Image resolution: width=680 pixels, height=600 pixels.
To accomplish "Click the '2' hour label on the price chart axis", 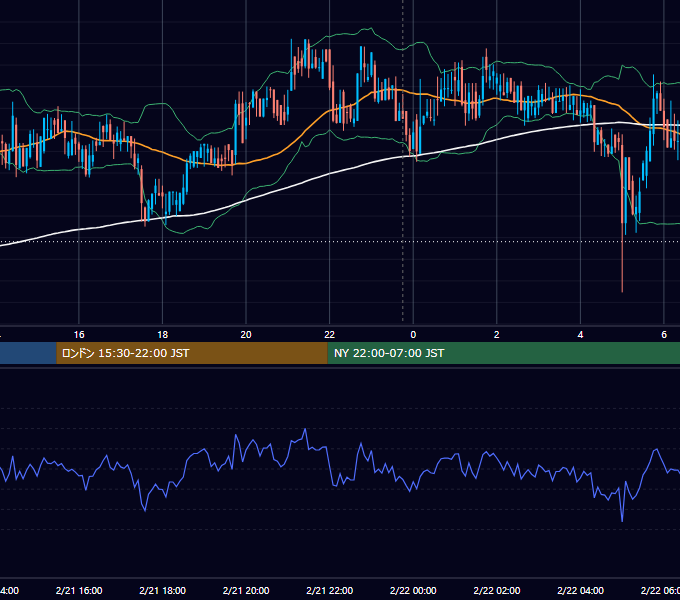I will click(x=497, y=335).
